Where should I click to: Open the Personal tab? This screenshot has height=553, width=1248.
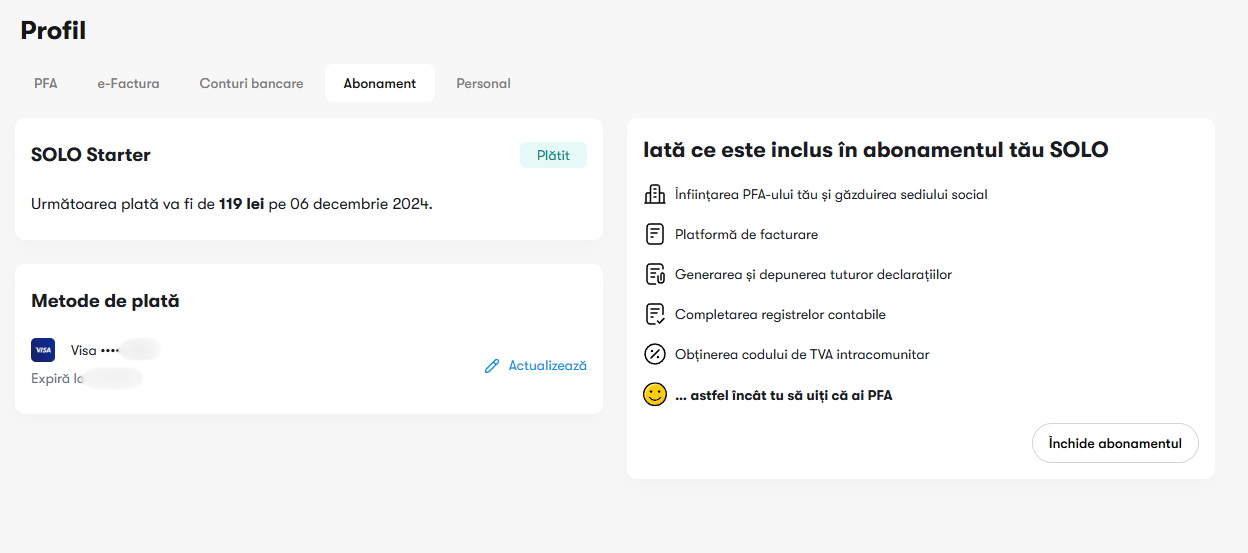tap(483, 83)
